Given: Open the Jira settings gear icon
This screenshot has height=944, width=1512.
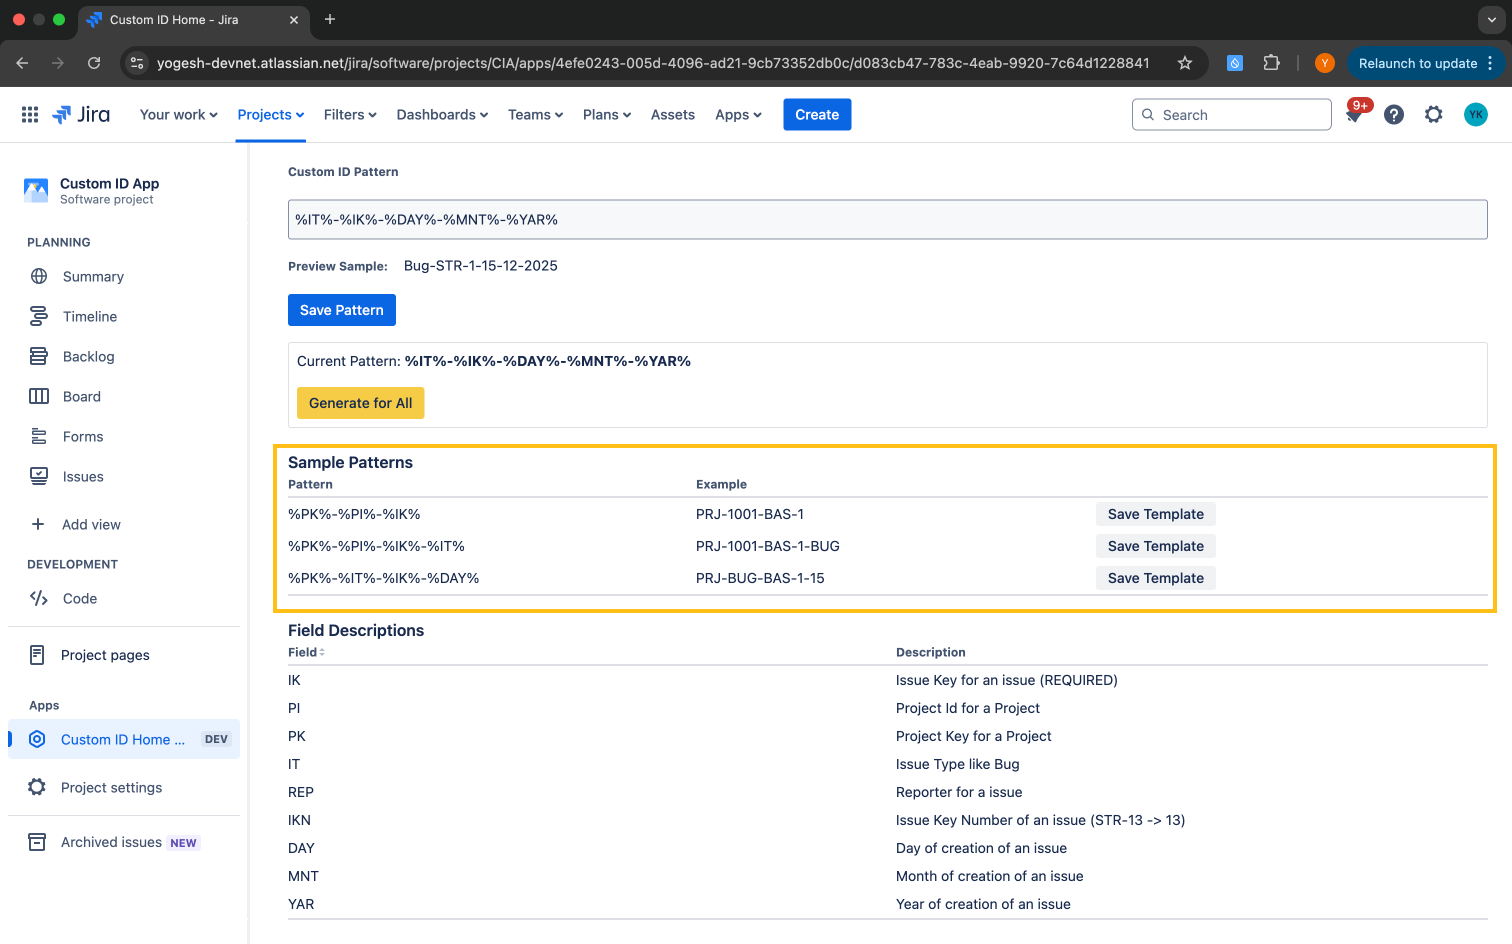Looking at the screenshot, I should [x=1434, y=115].
